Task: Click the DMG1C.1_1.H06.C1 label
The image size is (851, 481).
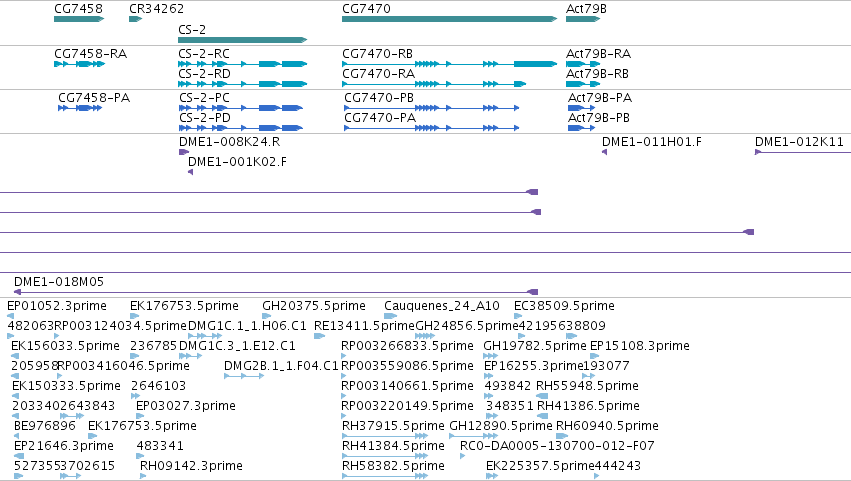Action: [x=247, y=326]
